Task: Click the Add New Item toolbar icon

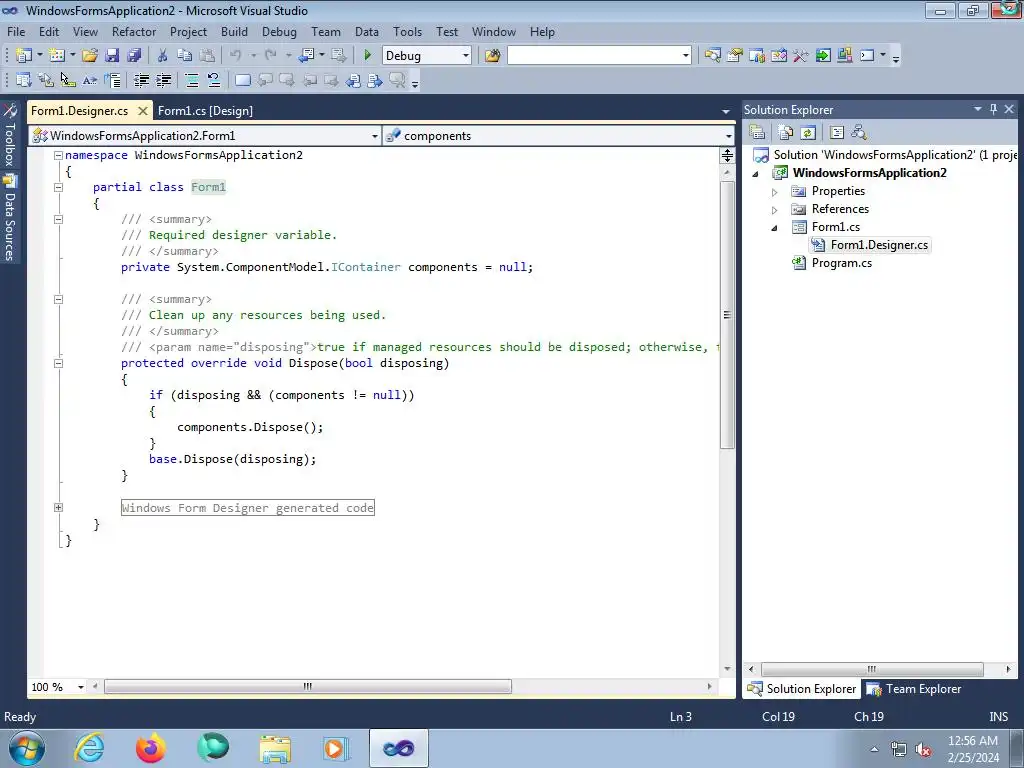Action: (57, 56)
